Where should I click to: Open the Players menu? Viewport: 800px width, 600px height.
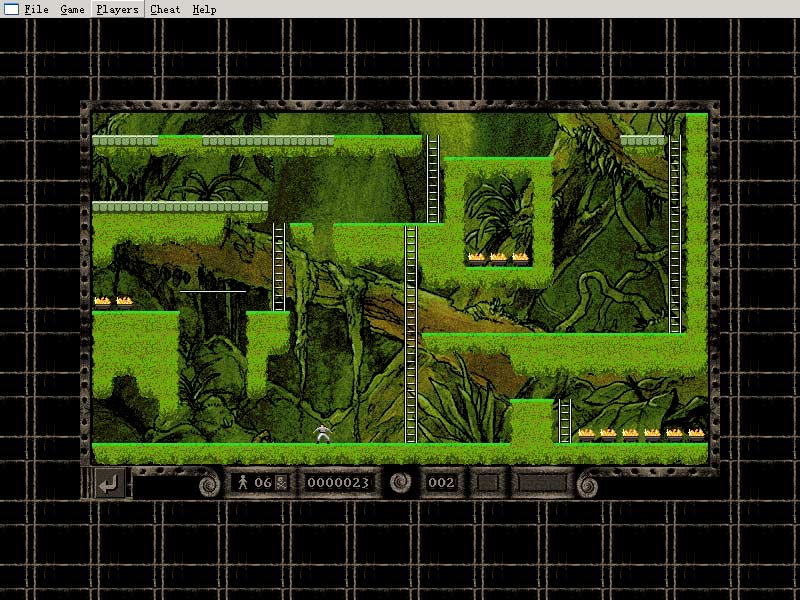(x=117, y=9)
